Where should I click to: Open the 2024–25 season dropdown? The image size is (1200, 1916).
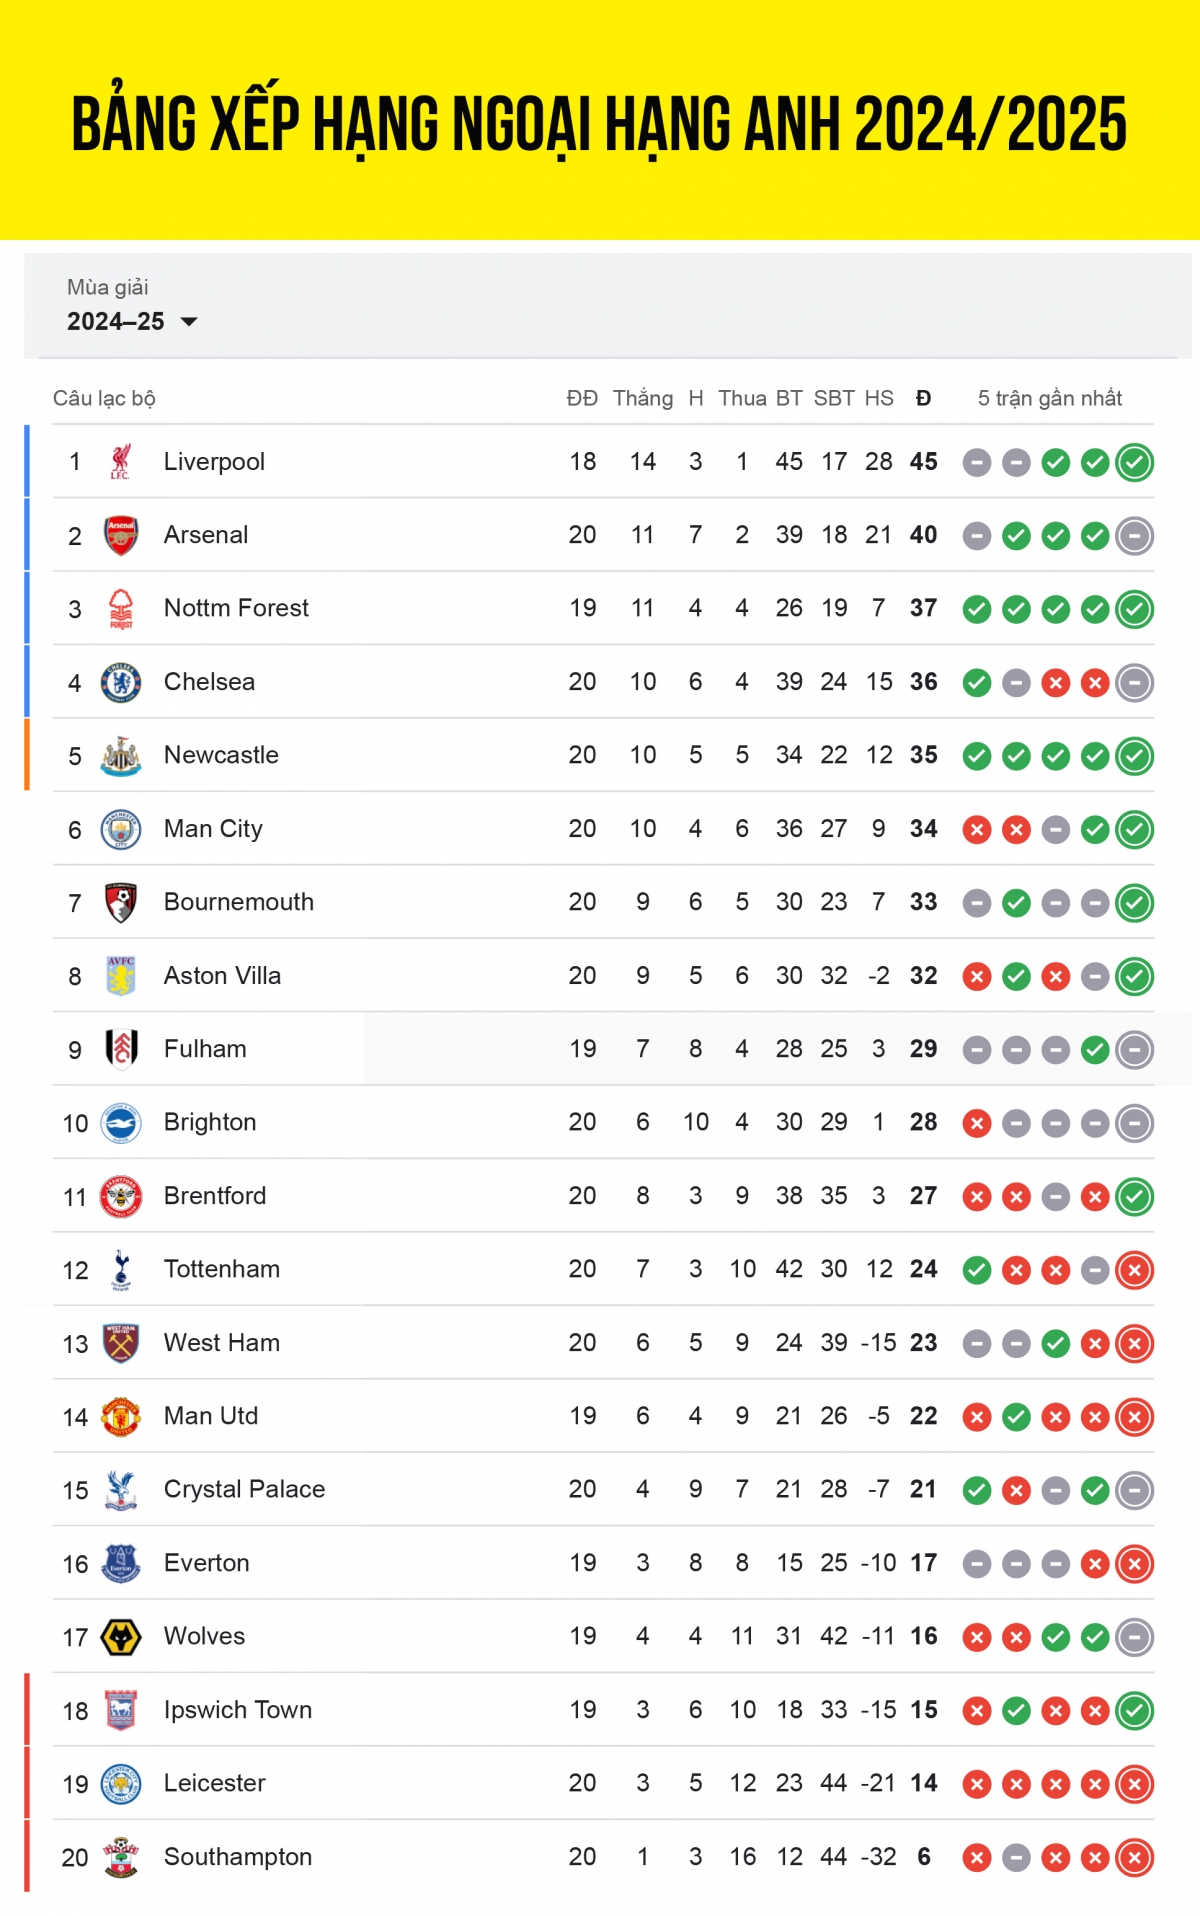[x=132, y=321]
